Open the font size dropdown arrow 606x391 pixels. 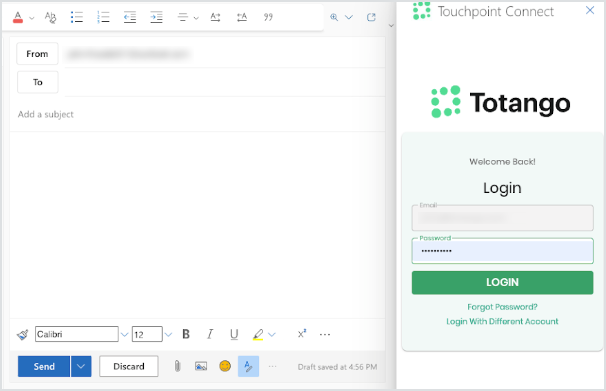pyautogui.click(x=168, y=335)
